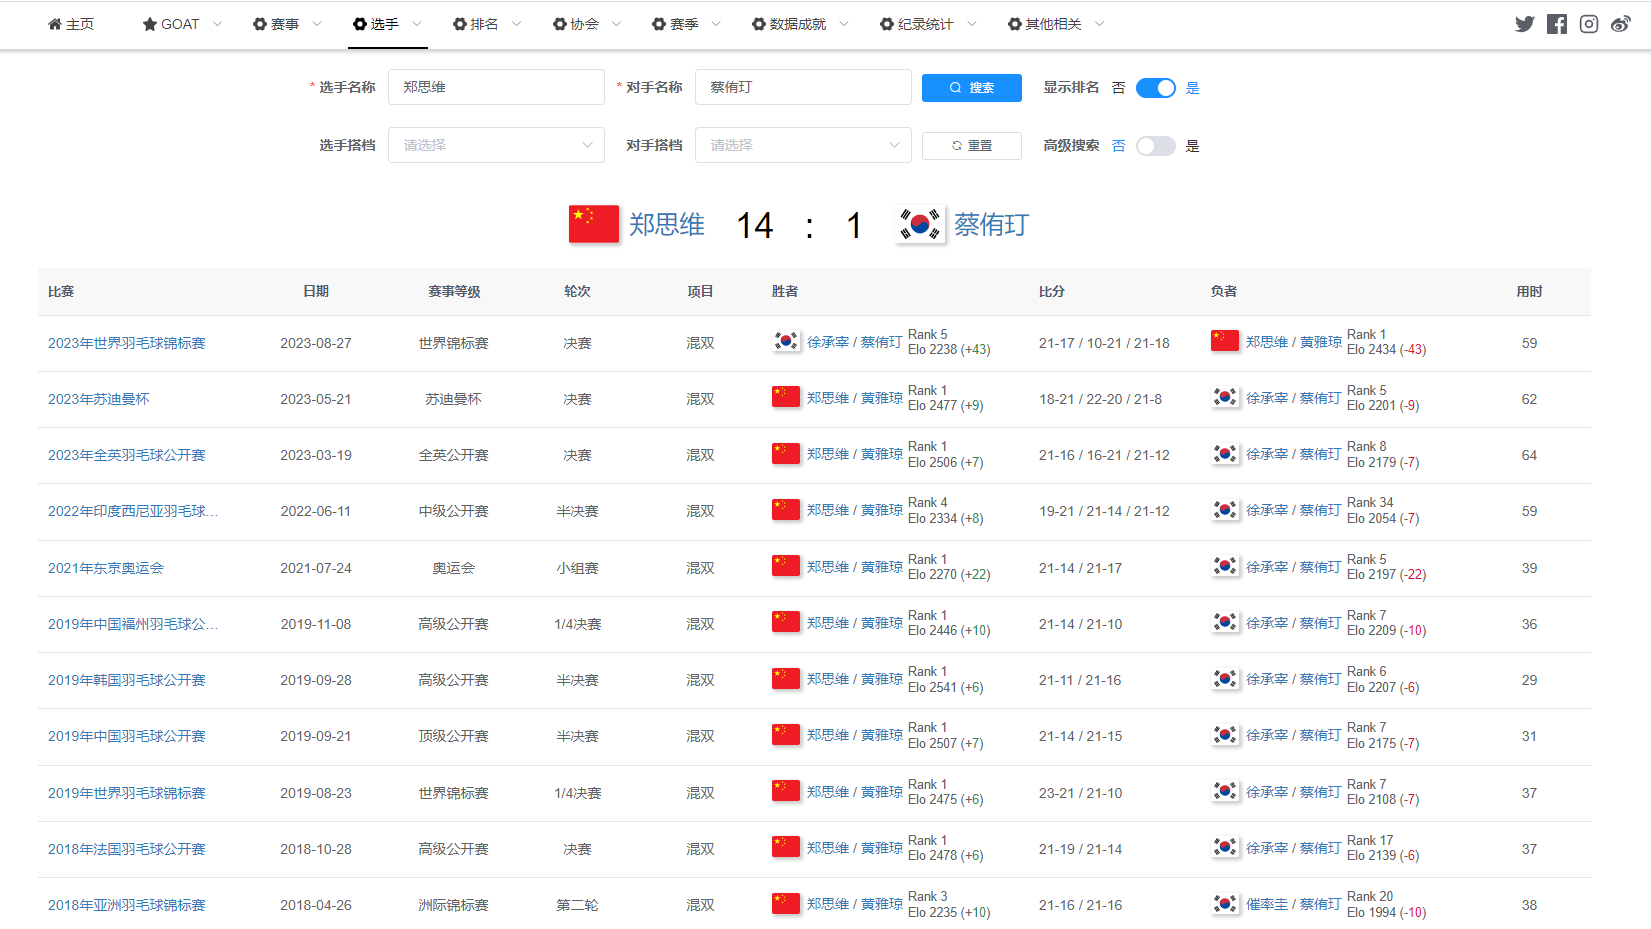This screenshot has height=929, width=1651.
Task: Expand the 选手 menu arrow
Action: tap(417, 24)
